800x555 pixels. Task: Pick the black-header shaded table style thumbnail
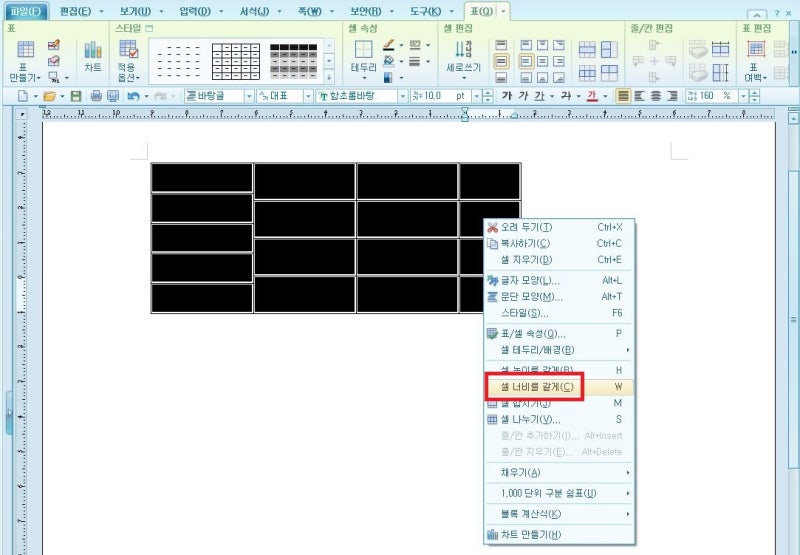pyautogui.click(x=293, y=61)
